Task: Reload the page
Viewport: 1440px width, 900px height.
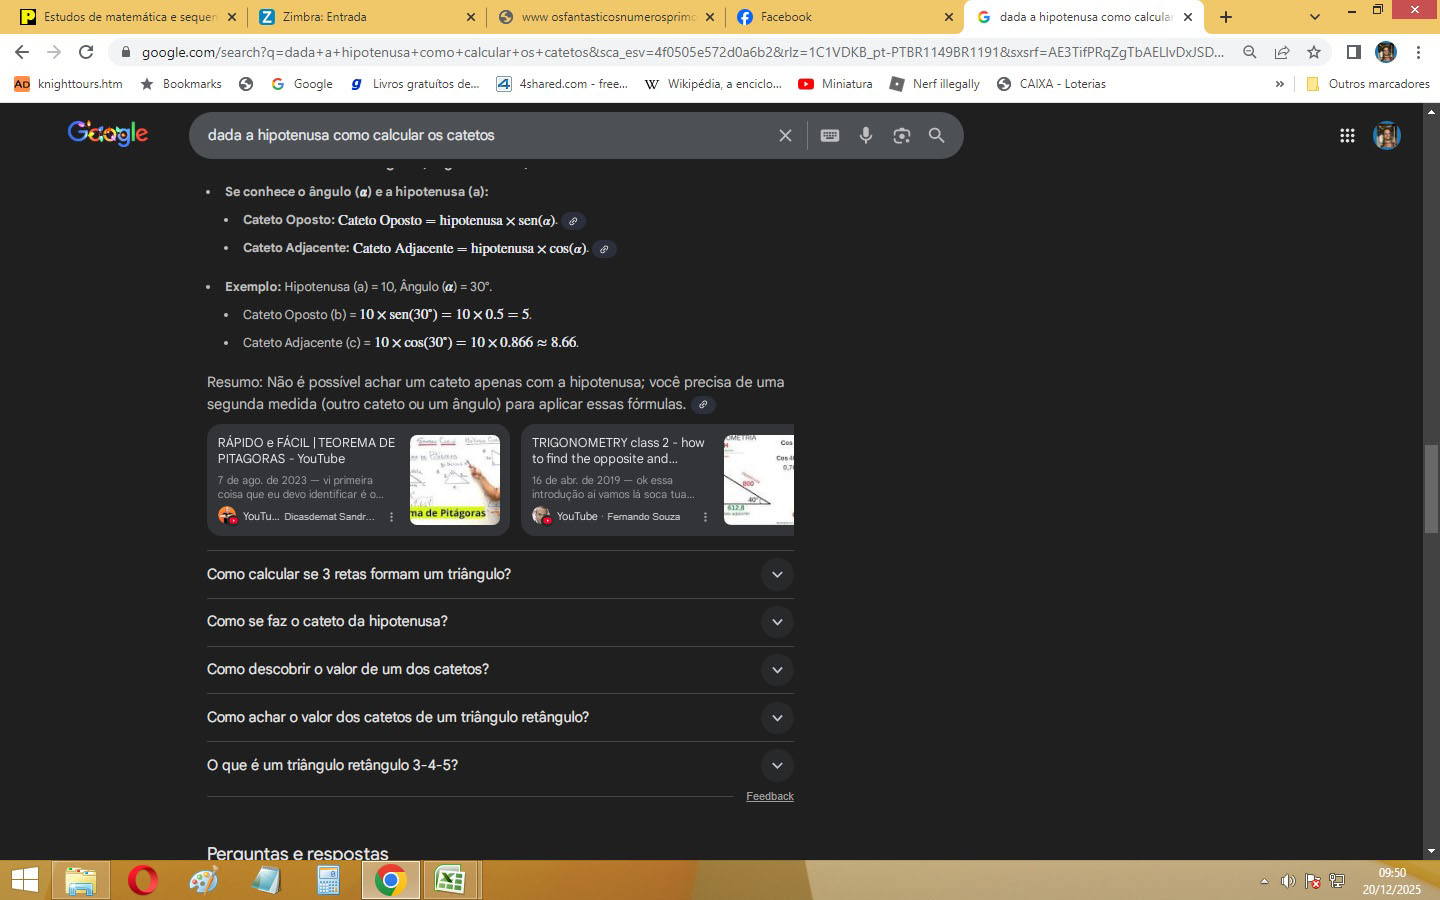Action: [86, 52]
